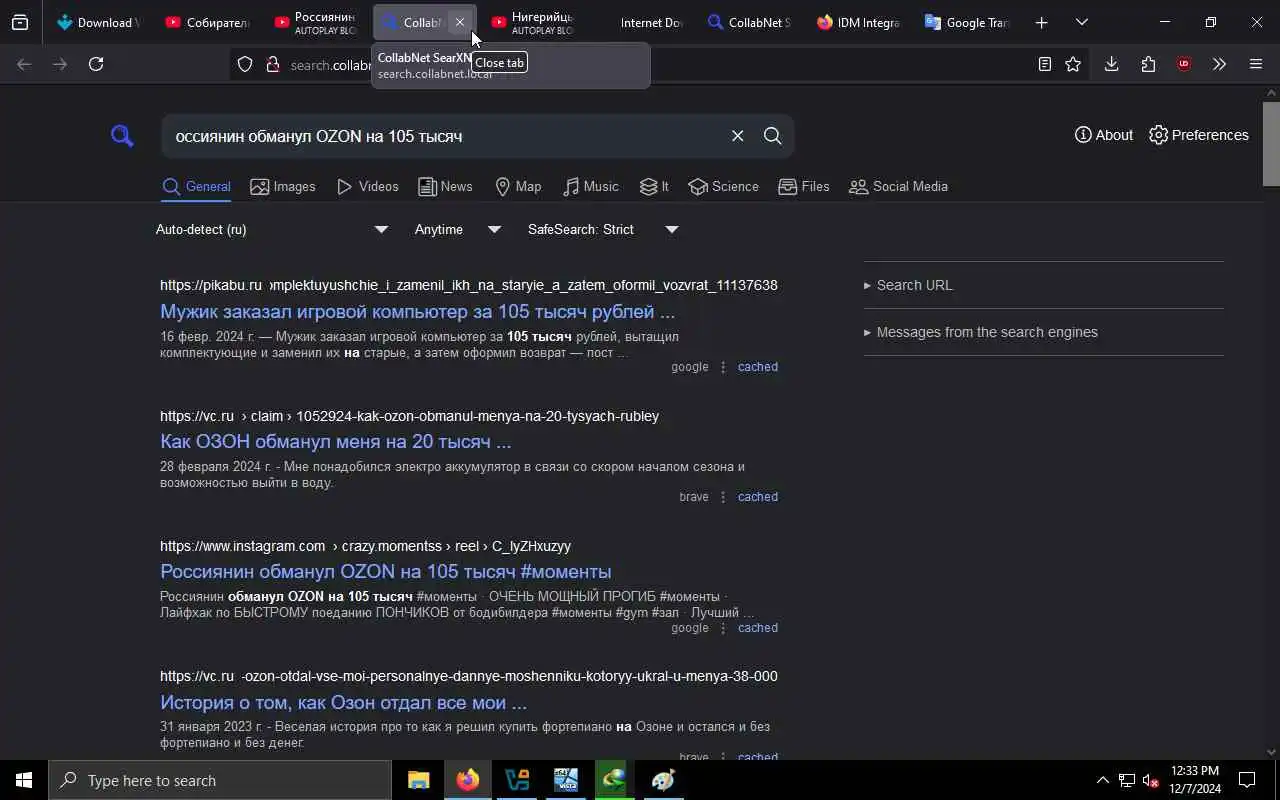Clear the search query text
The width and height of the screenshot is (1280, 800).
(737, 136)
